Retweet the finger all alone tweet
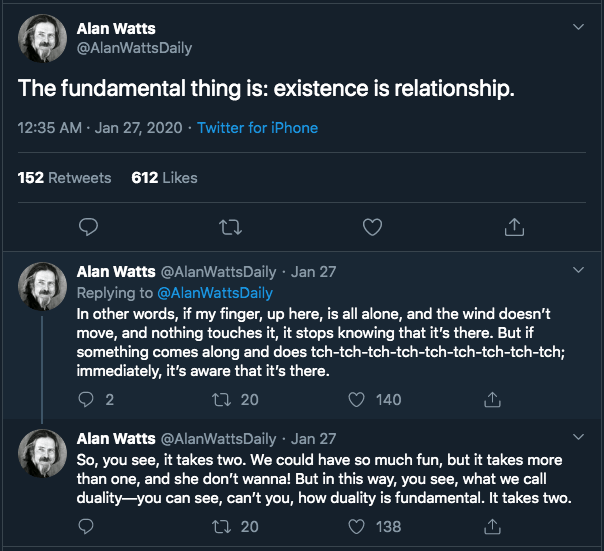 point(222,399)
